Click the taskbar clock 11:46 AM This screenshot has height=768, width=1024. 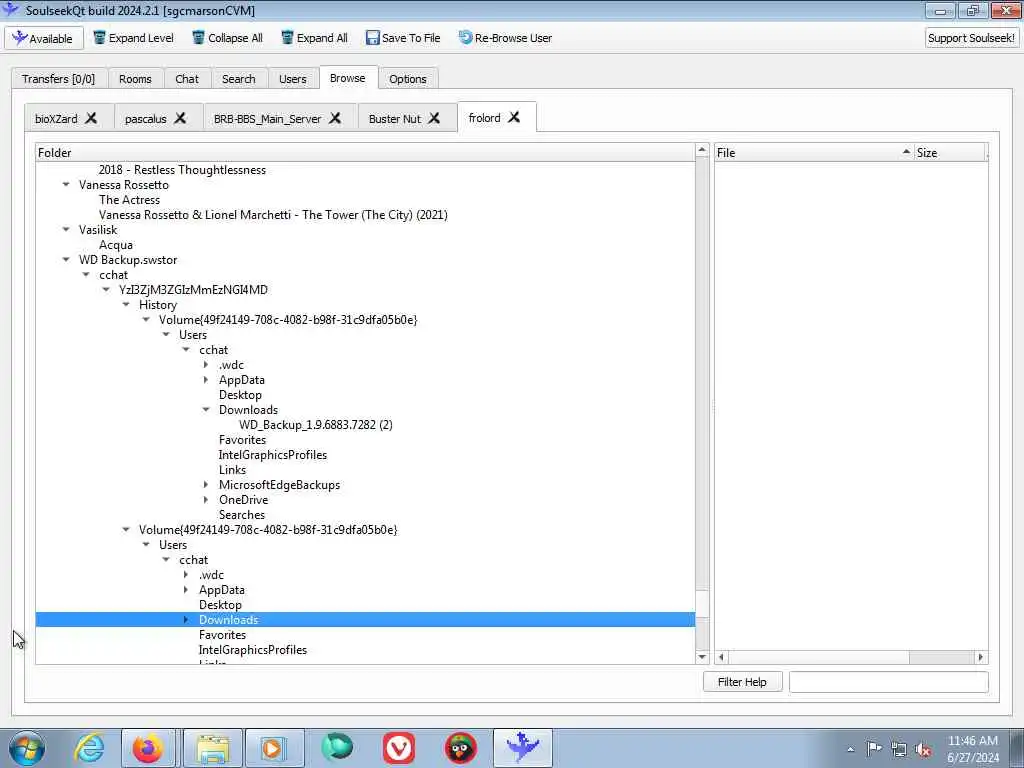[973, 741]
